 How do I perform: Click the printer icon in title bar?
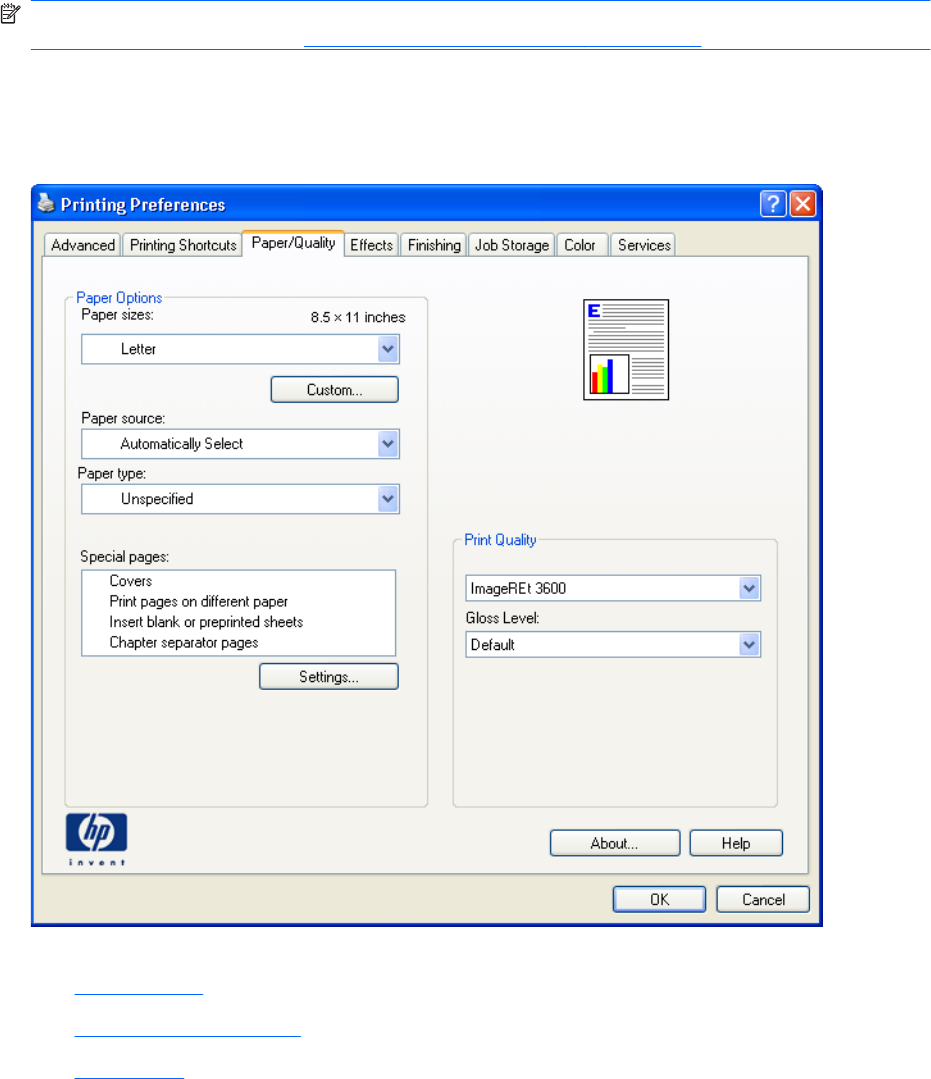tap(47, 204)
